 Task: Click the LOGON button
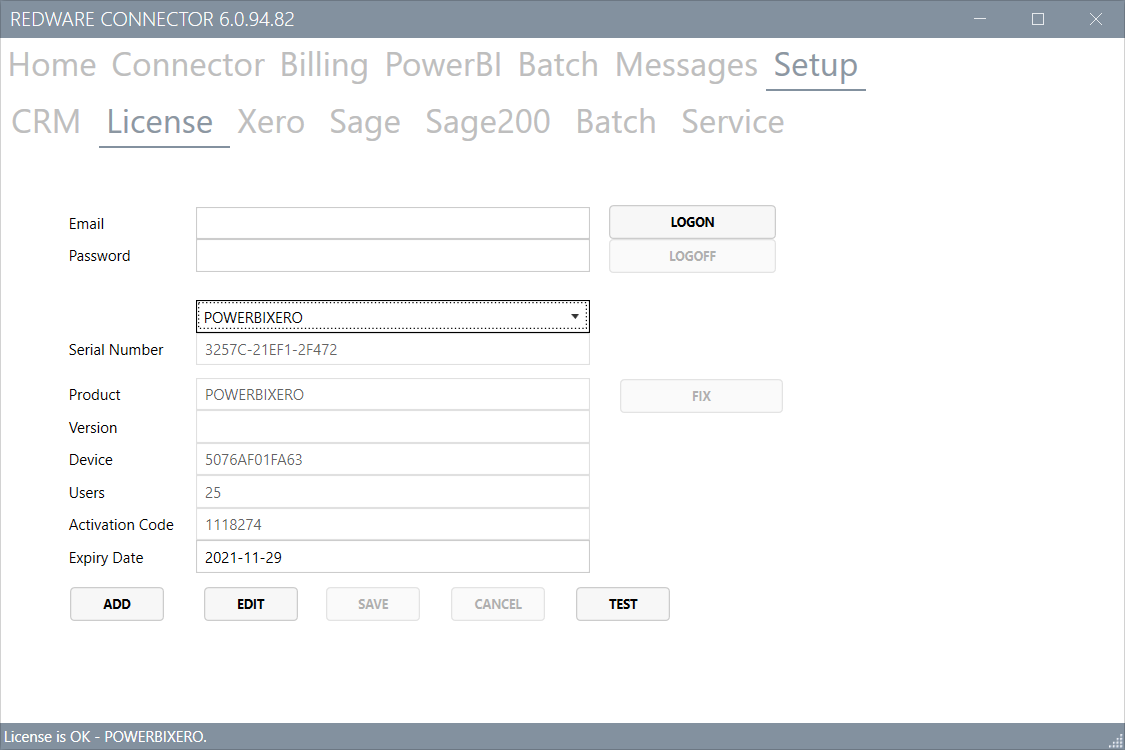[x=692, y=222]
